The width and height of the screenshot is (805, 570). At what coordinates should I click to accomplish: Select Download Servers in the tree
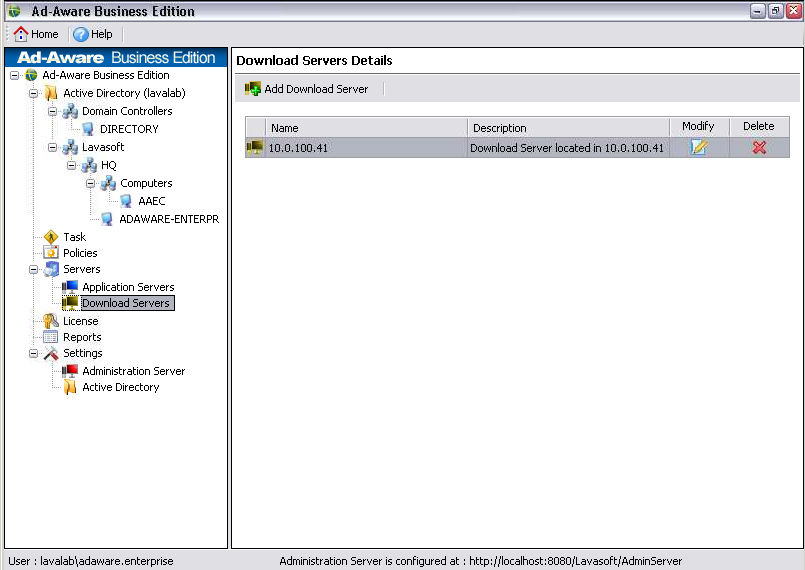point(126,303)
